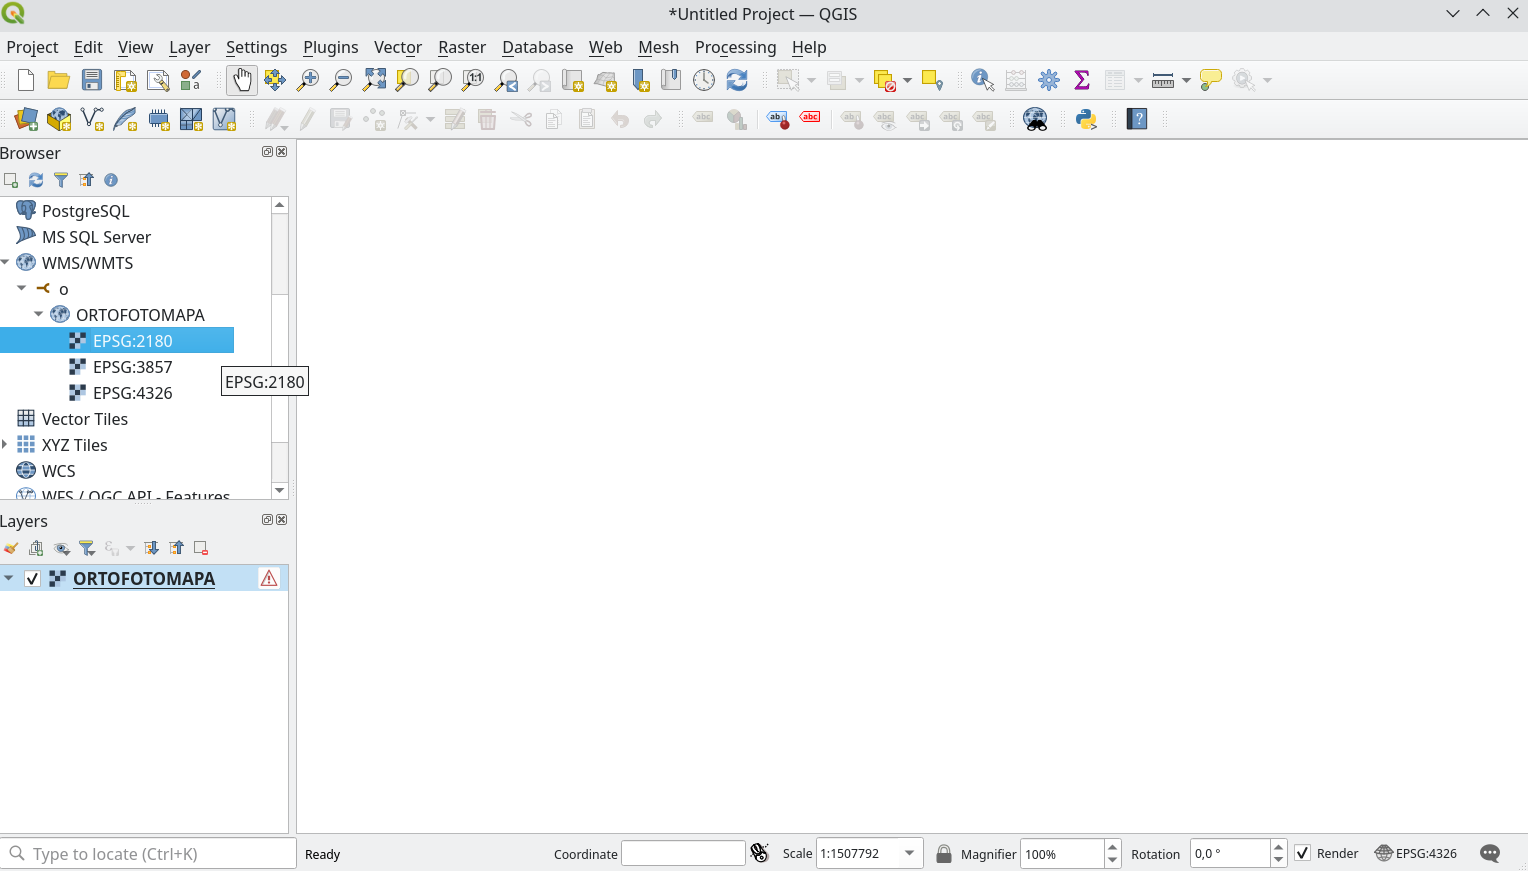Toggle visibility of the ORTOFOTOMAPA layer
1528x871 pixels.
pos(33,578)
